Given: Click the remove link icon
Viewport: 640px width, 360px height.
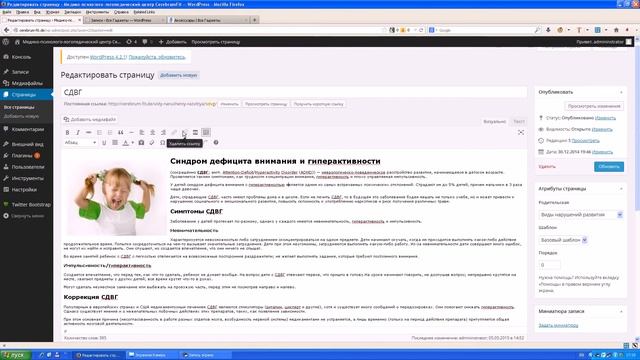Looking at the screenshot, I should point(184,132).
